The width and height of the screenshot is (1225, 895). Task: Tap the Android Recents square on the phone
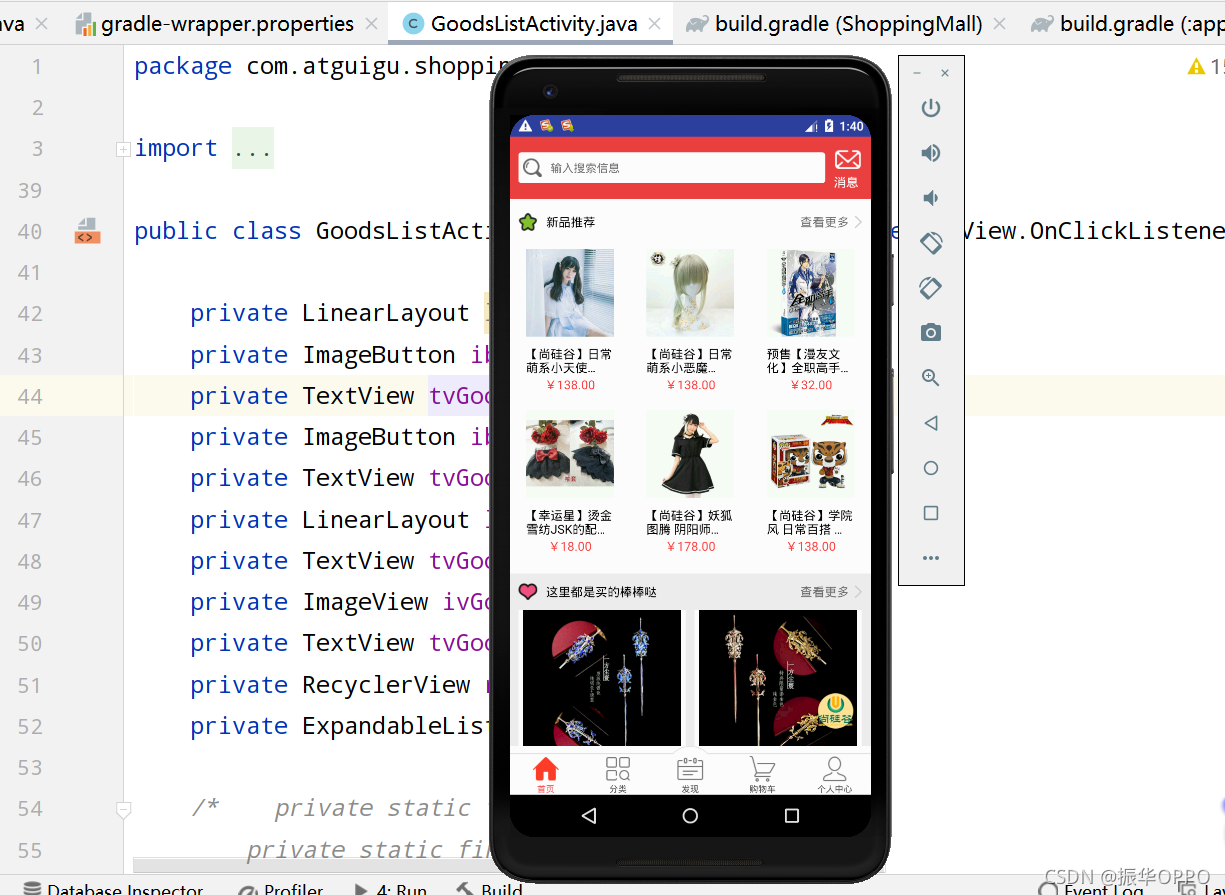(x=792, y=816)
